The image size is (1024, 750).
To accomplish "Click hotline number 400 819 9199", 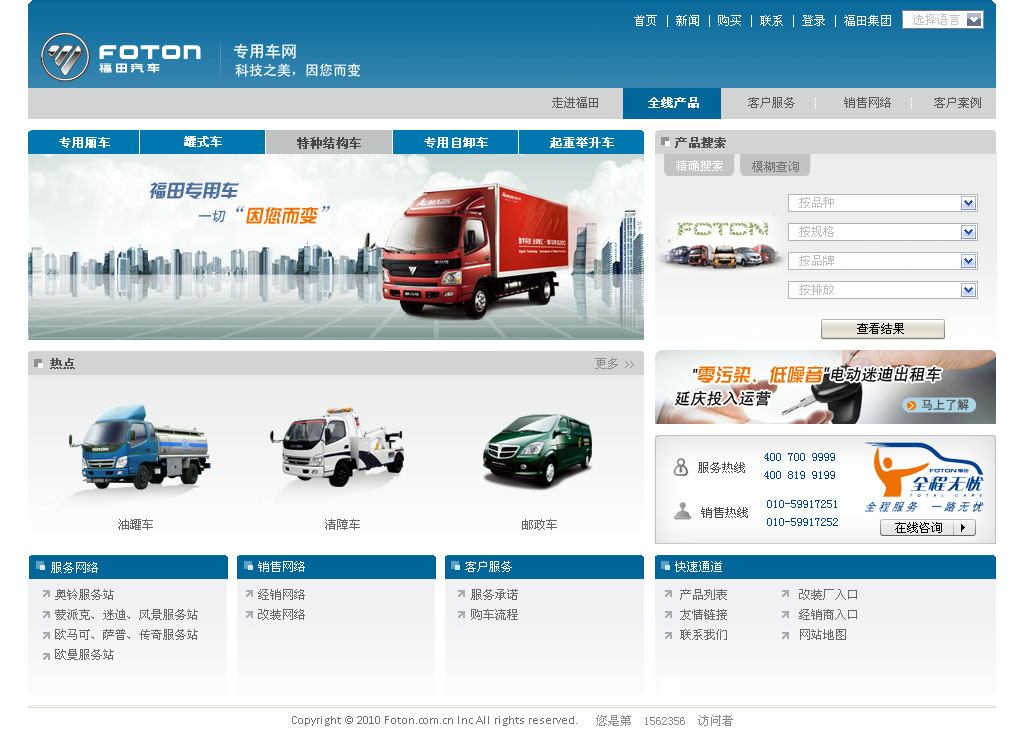I will coord(799,476).
